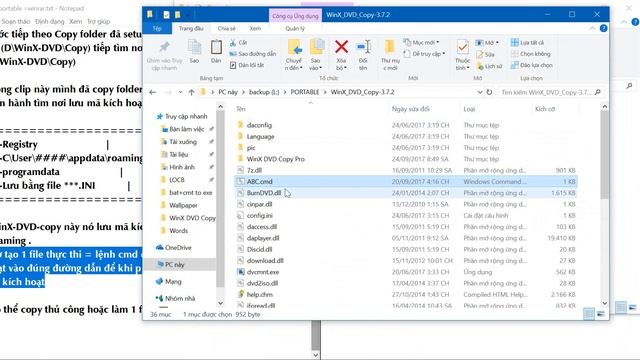This screenshot has height=360, width=640.
Task: Create a new folder with Thư mục mới
Action: pyautogui.click(x=390, y=55)
